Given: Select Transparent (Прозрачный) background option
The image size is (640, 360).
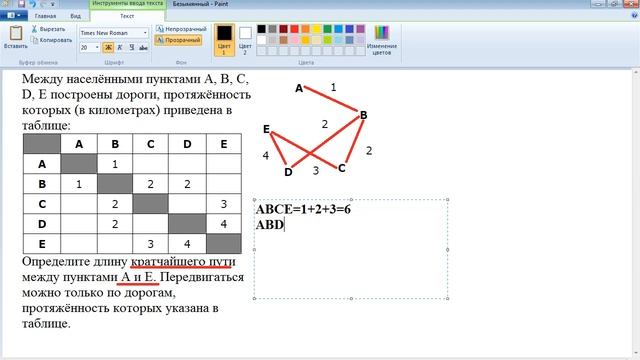Looking at the screenshot, I should tap(178, 40).
